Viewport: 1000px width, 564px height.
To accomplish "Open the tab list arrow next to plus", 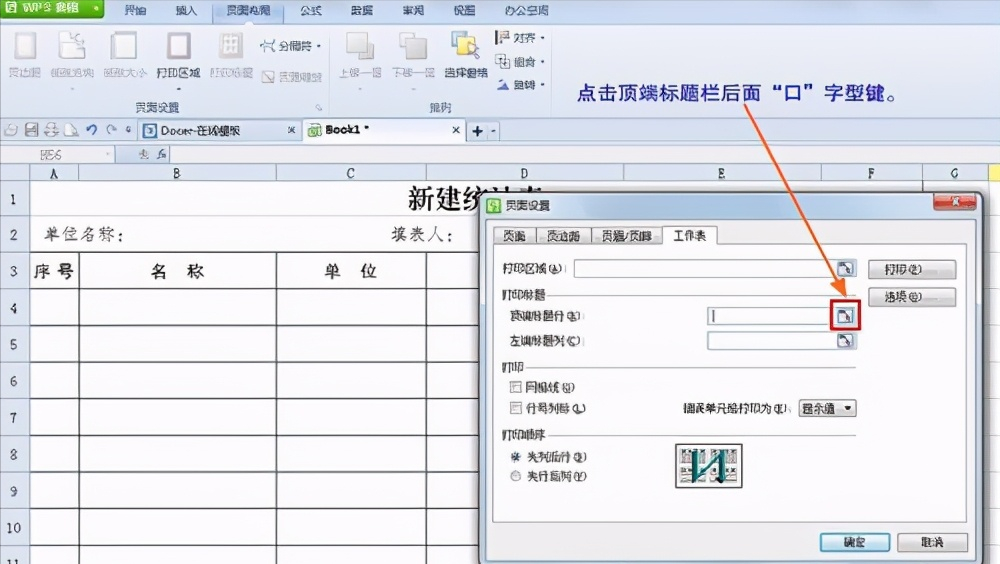I will [492, 131].
